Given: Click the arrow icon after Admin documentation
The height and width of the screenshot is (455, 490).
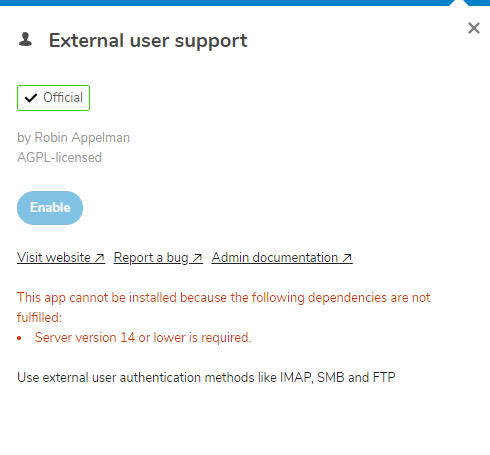Looking at the screenshot, I should pos(347,258).
